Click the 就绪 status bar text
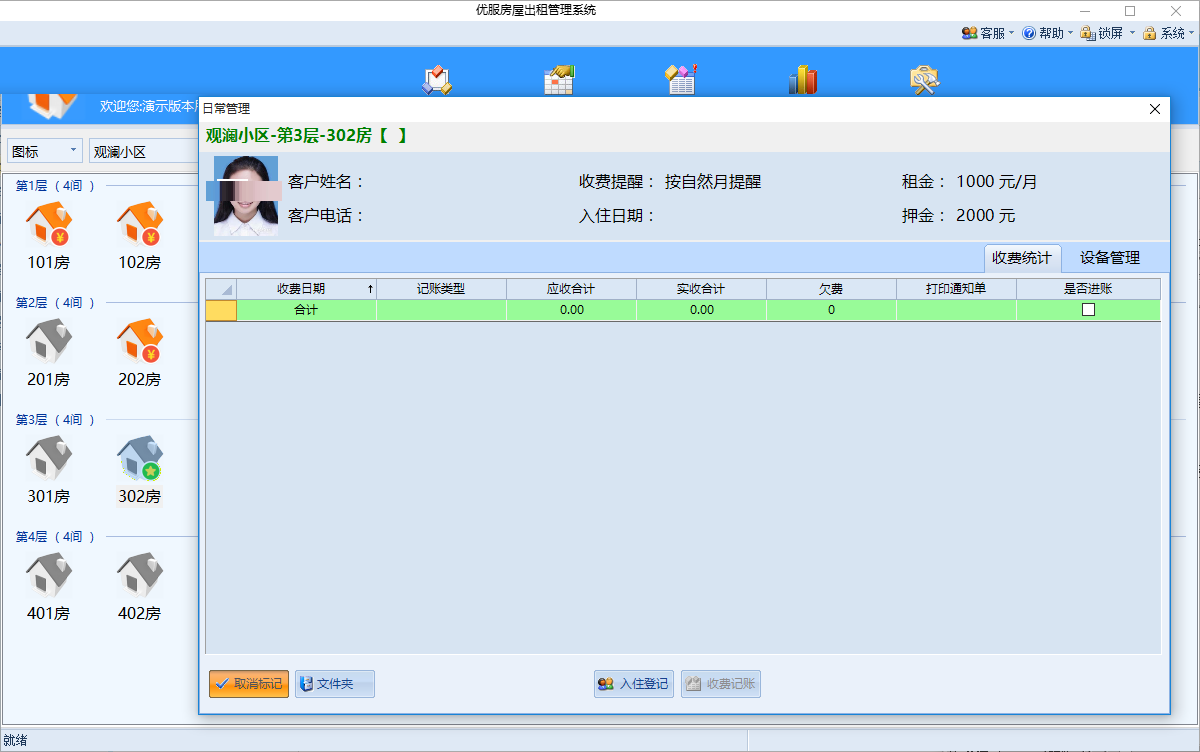The image size is (1200, 752). point(15,740)
